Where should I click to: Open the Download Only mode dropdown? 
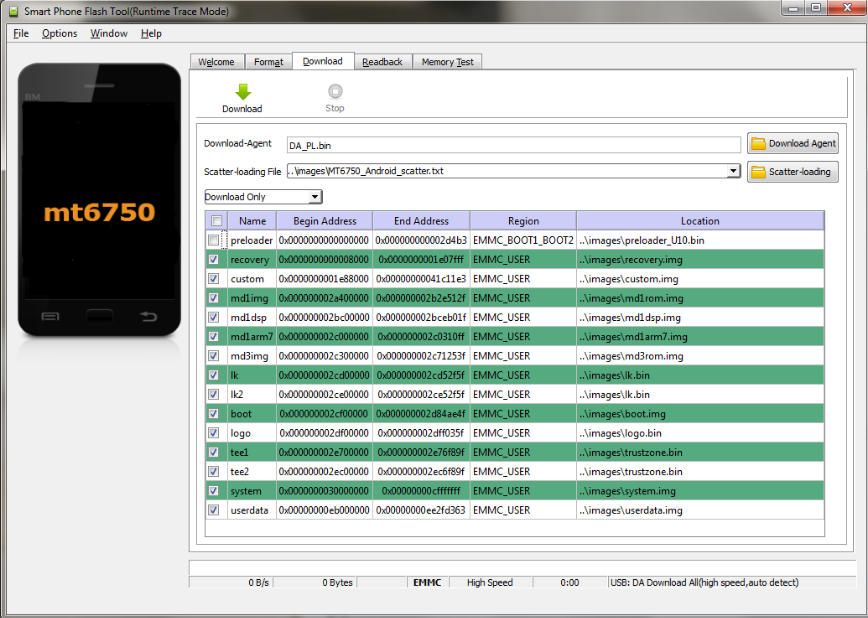263,197
